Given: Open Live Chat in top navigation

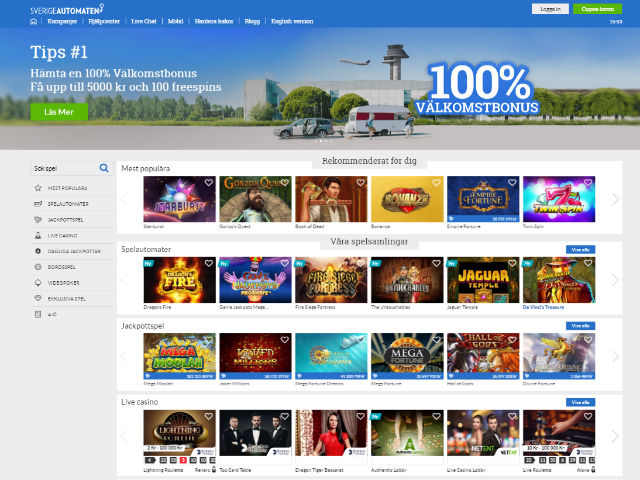Looking at the screenshot, I should [x=144, y=21].
